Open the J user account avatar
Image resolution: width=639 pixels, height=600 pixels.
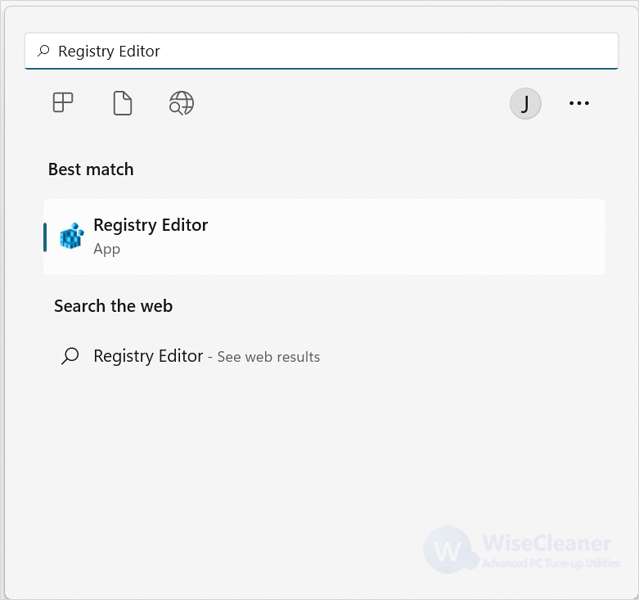click(525, 104)
